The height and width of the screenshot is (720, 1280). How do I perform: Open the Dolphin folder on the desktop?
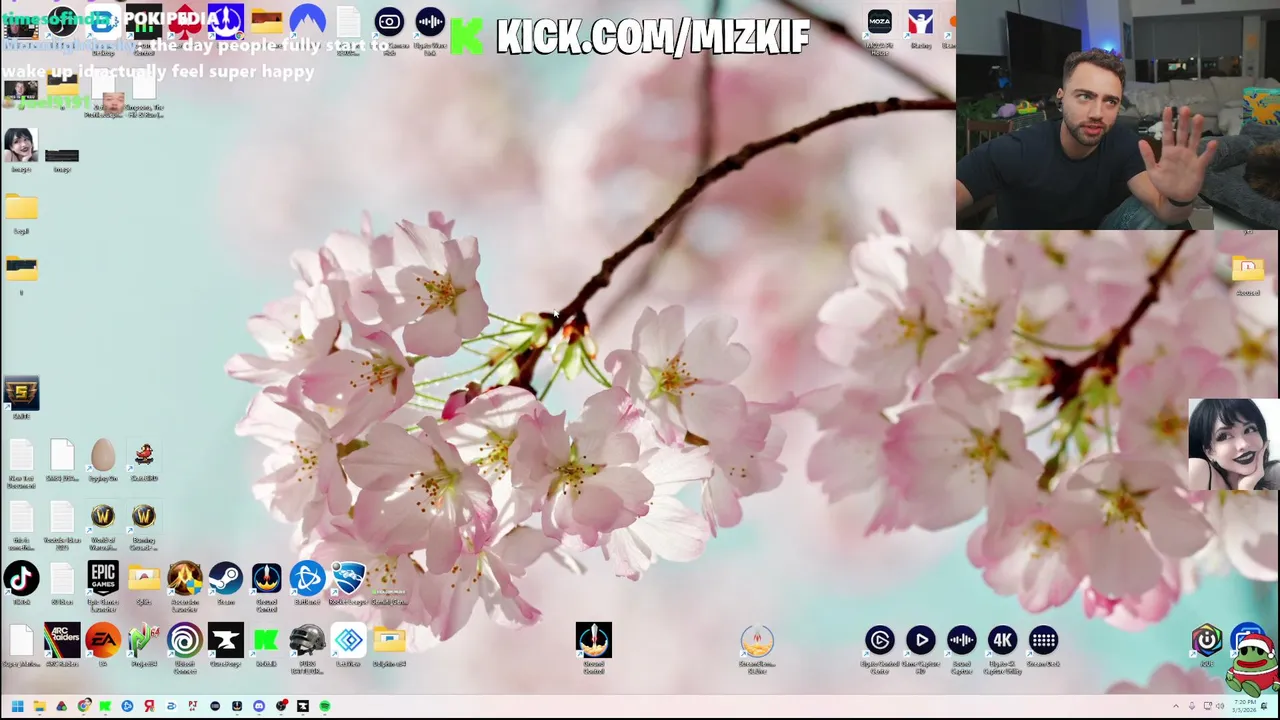[389, 641]
